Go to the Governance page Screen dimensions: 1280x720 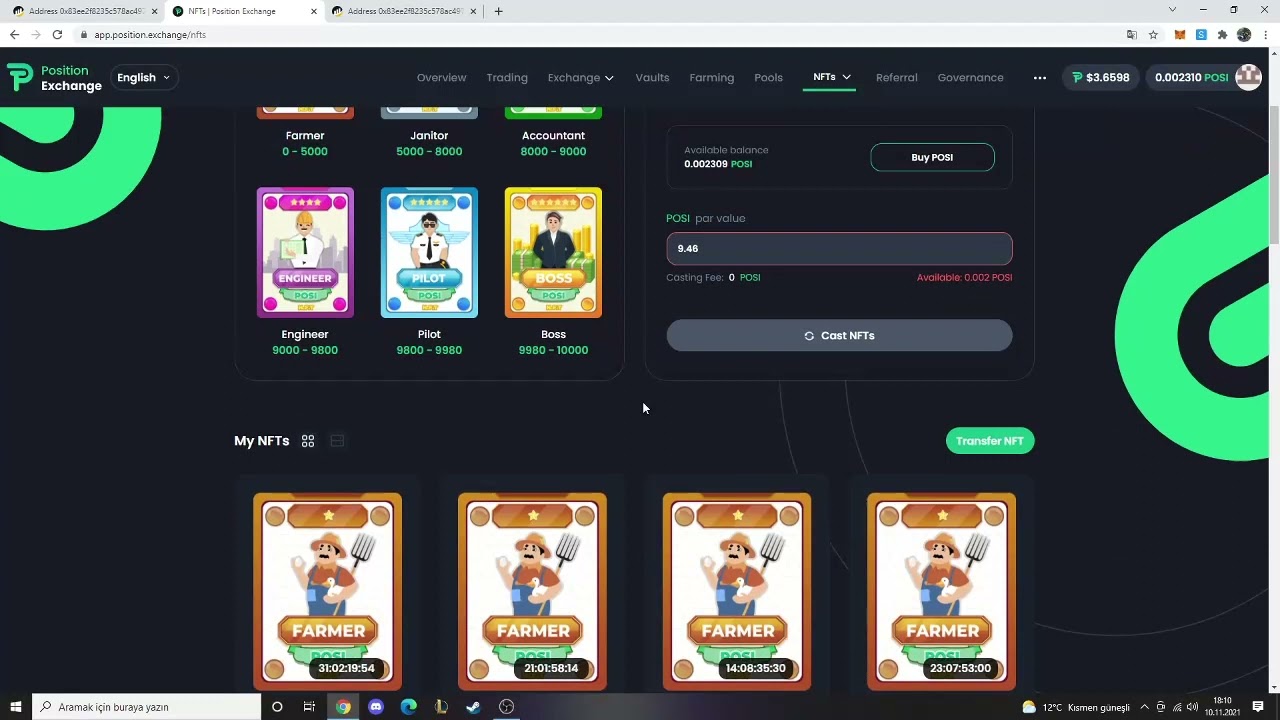pyautogui.click(x=970, y=78)
